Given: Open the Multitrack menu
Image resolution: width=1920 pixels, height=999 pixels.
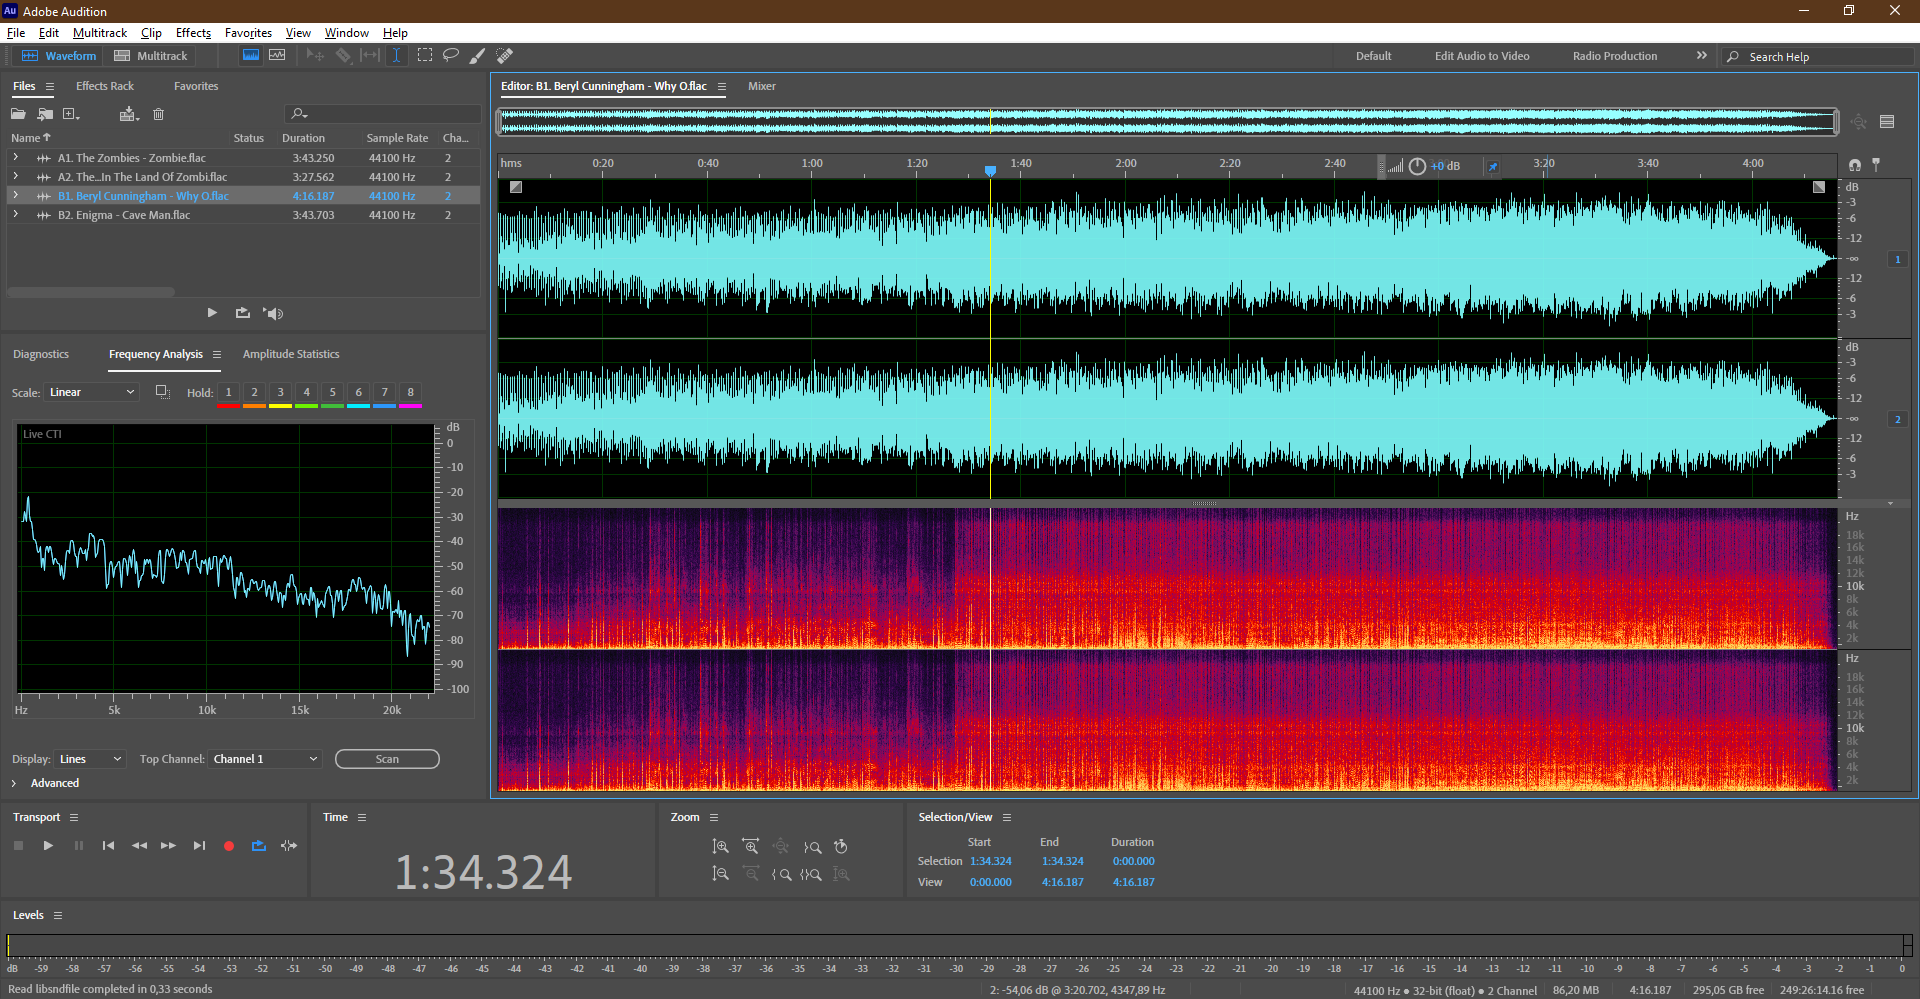Looking at the screenshot, I should point(100,33).
